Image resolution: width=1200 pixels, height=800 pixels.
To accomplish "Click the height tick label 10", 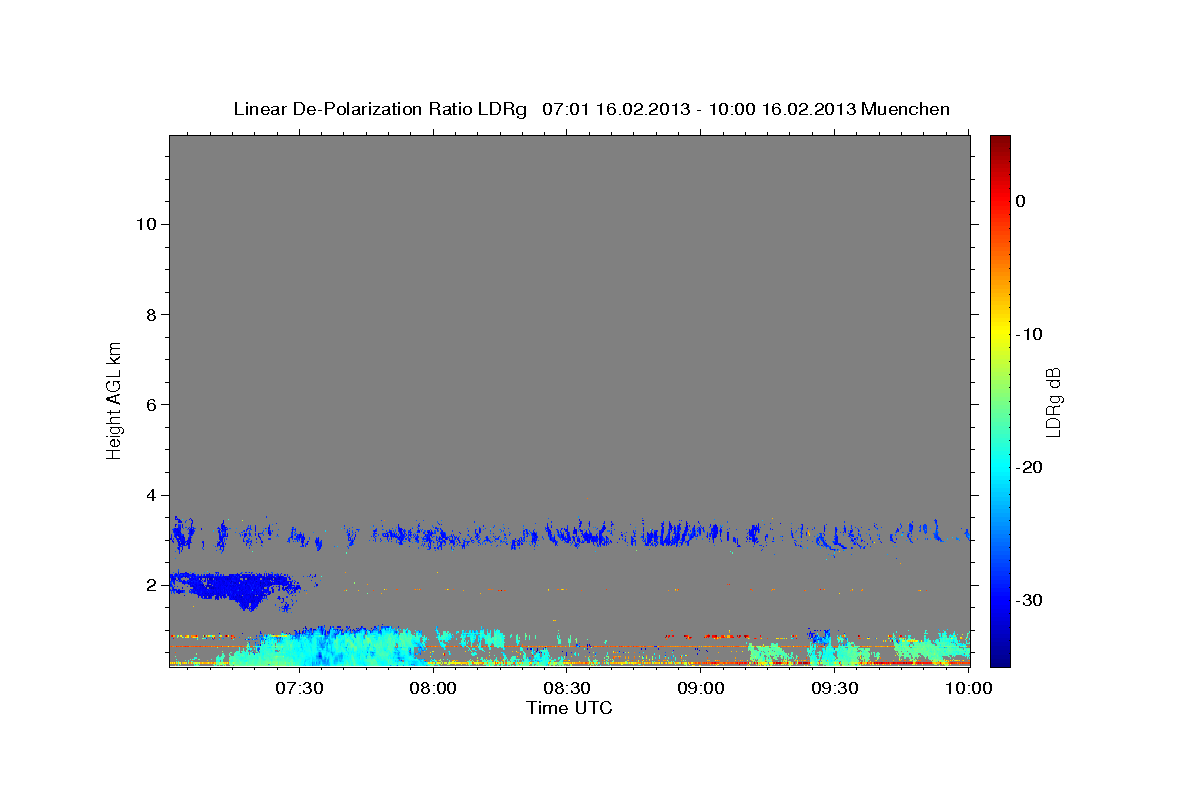I will click(x=146, y=224).
